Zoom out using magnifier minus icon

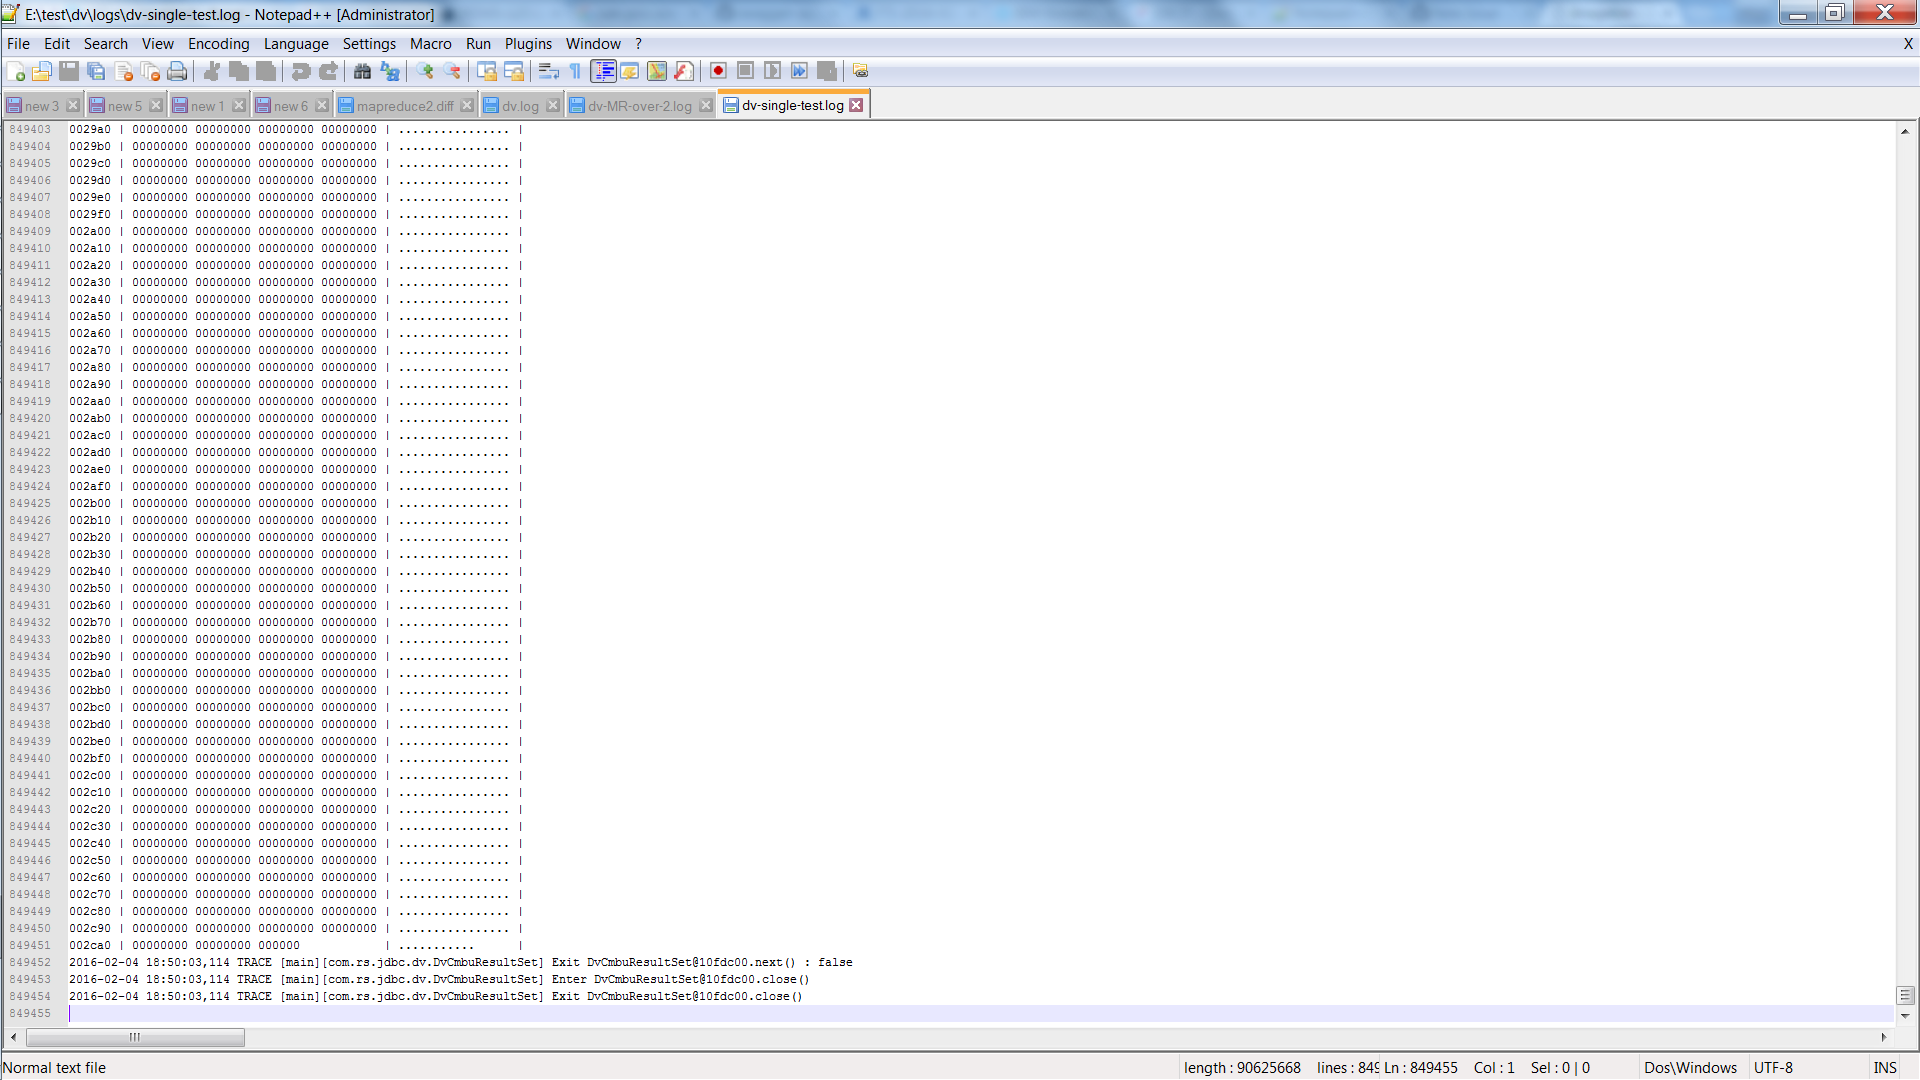pyautogui.click(x=452, y=71)
